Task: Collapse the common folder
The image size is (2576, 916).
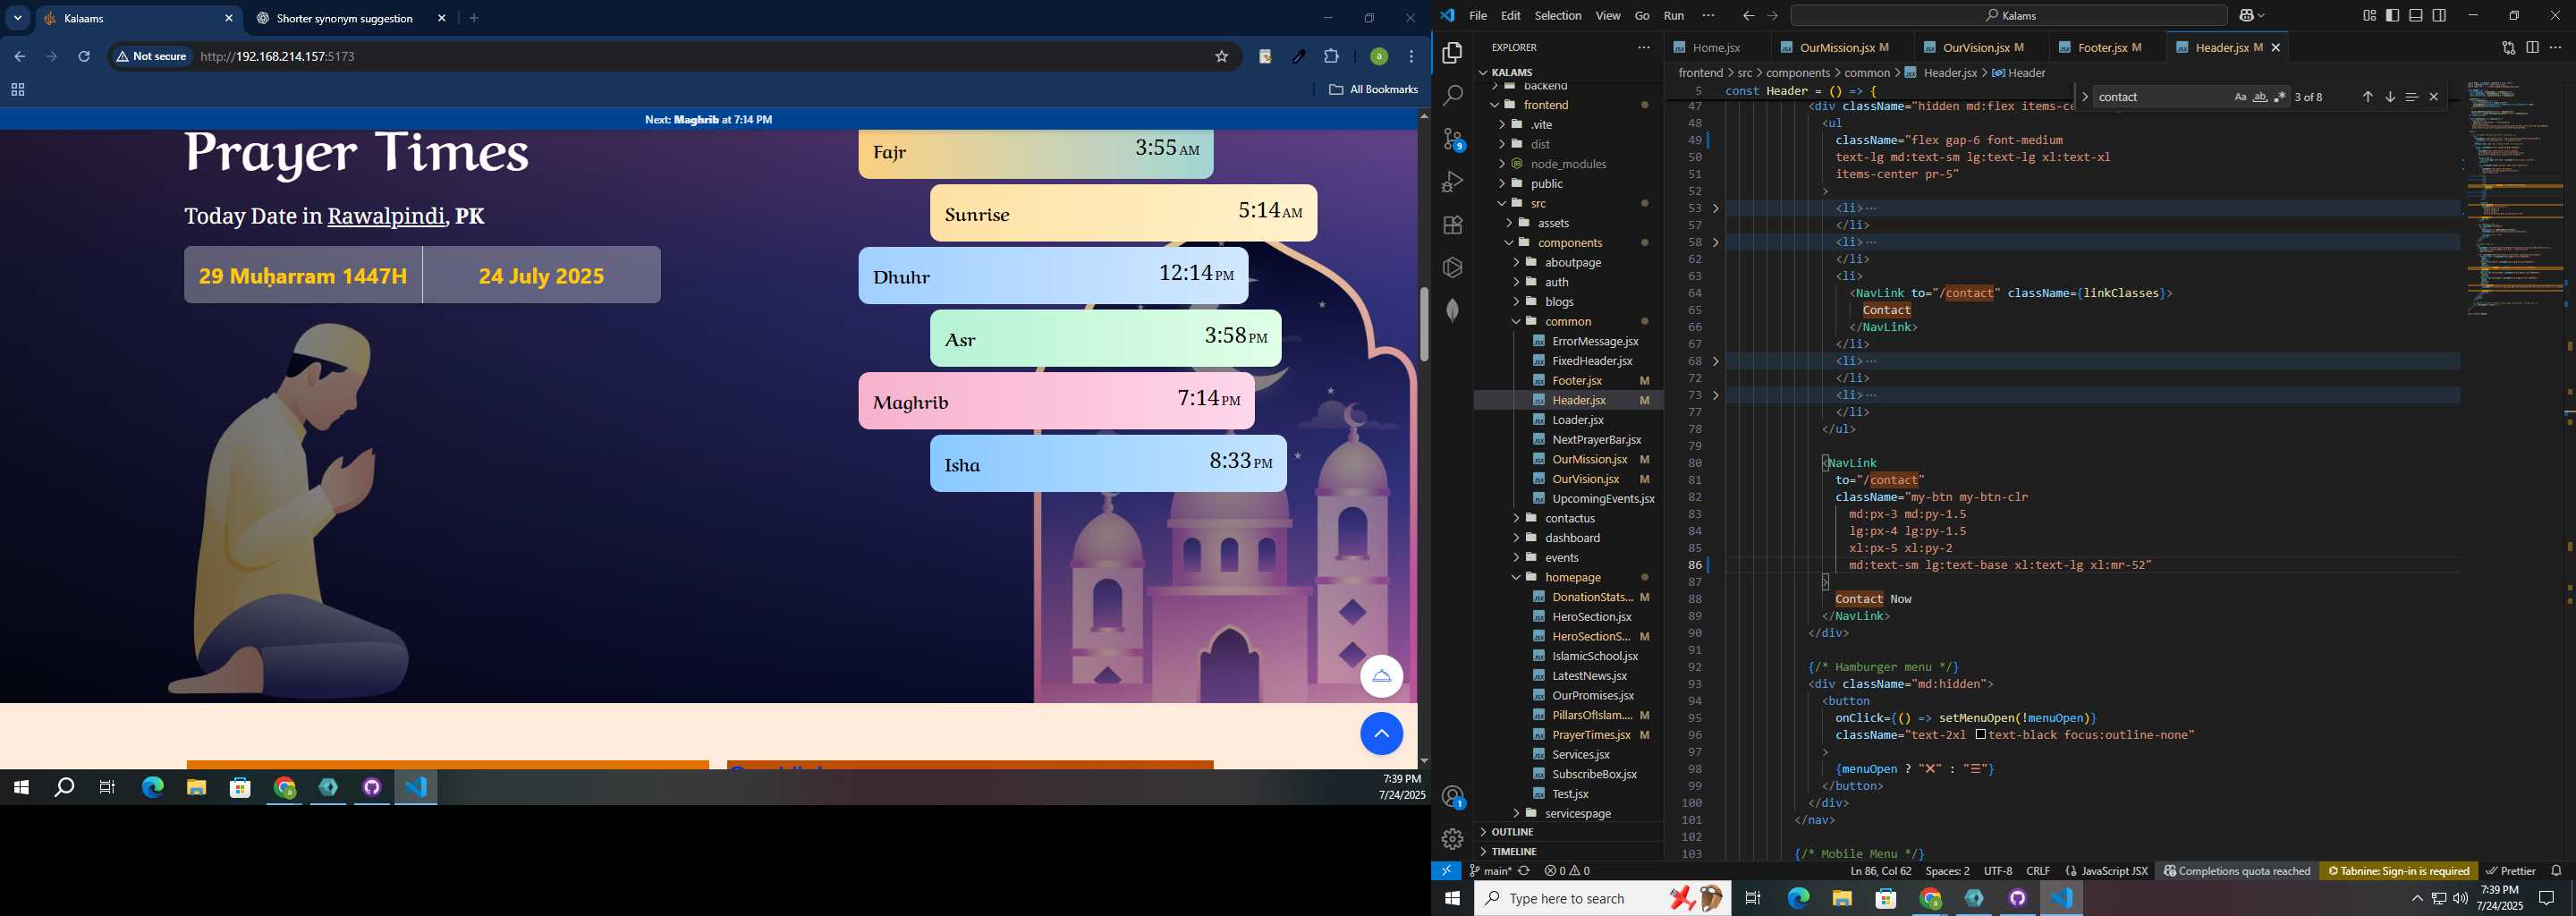Action: click(x=1568, y=321)
